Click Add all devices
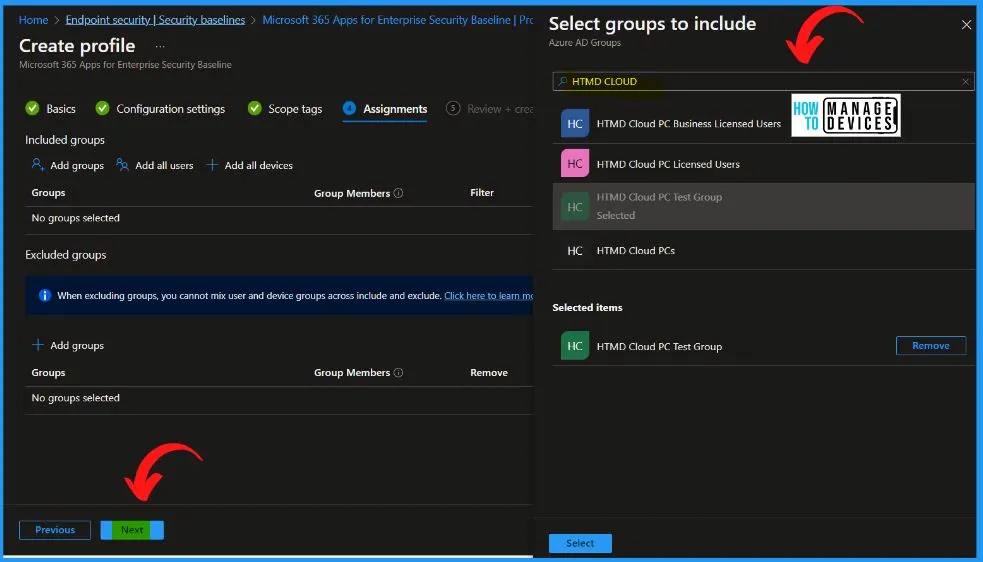The height and width of the screenshot is (562, 983). (x=250, y=166)
